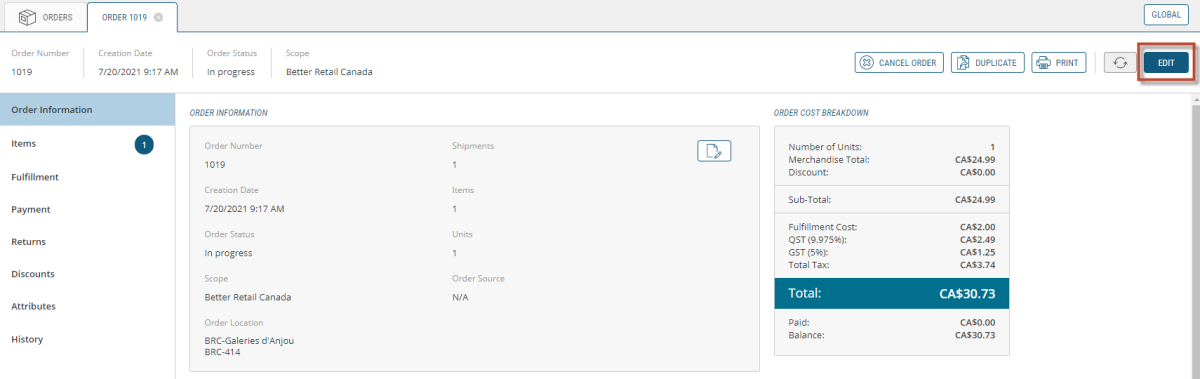
Task: Go to the Fulfillment section
Action: pyautogui.click(x=87, y=177)
